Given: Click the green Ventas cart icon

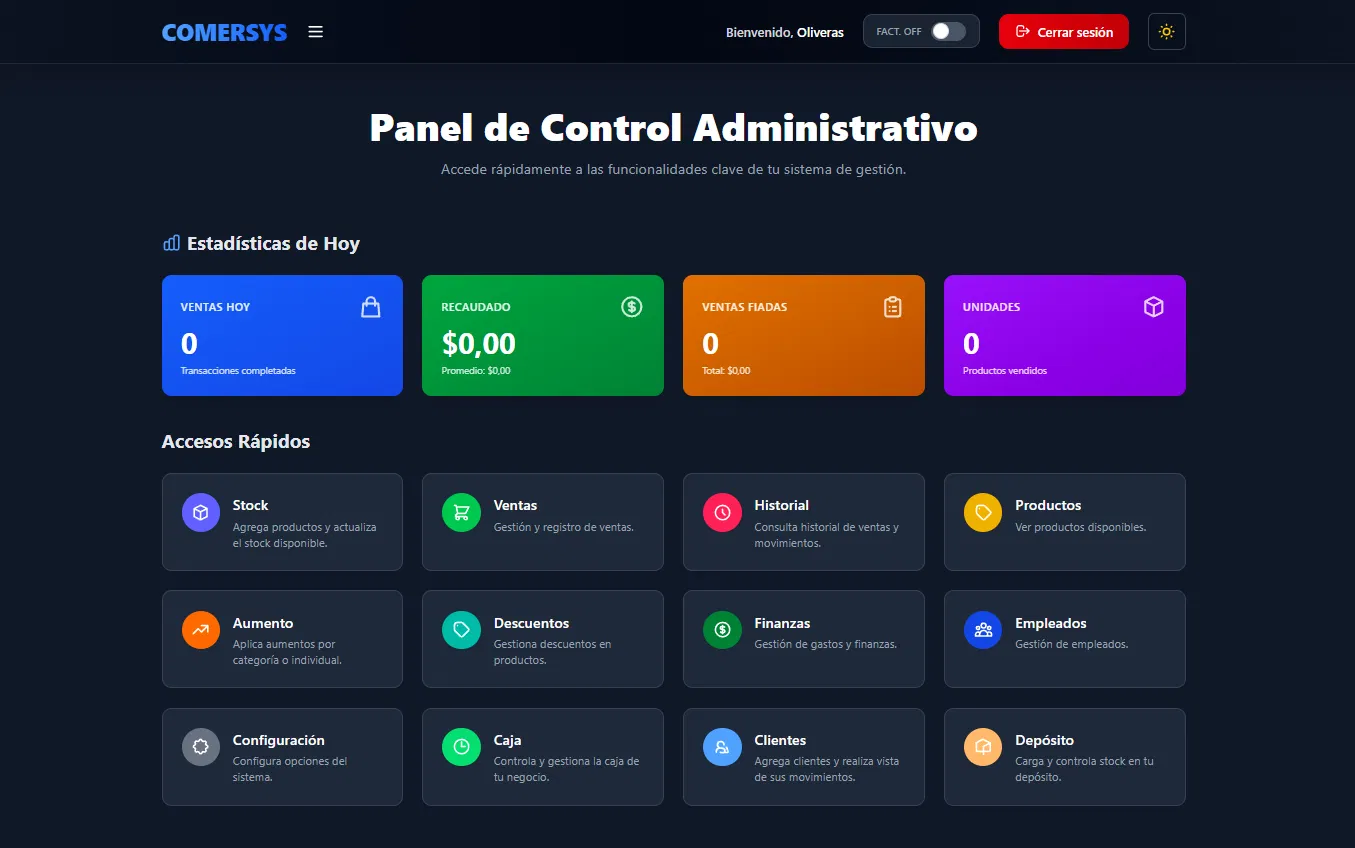Looking at the screenshot, I should click(461, 513).
